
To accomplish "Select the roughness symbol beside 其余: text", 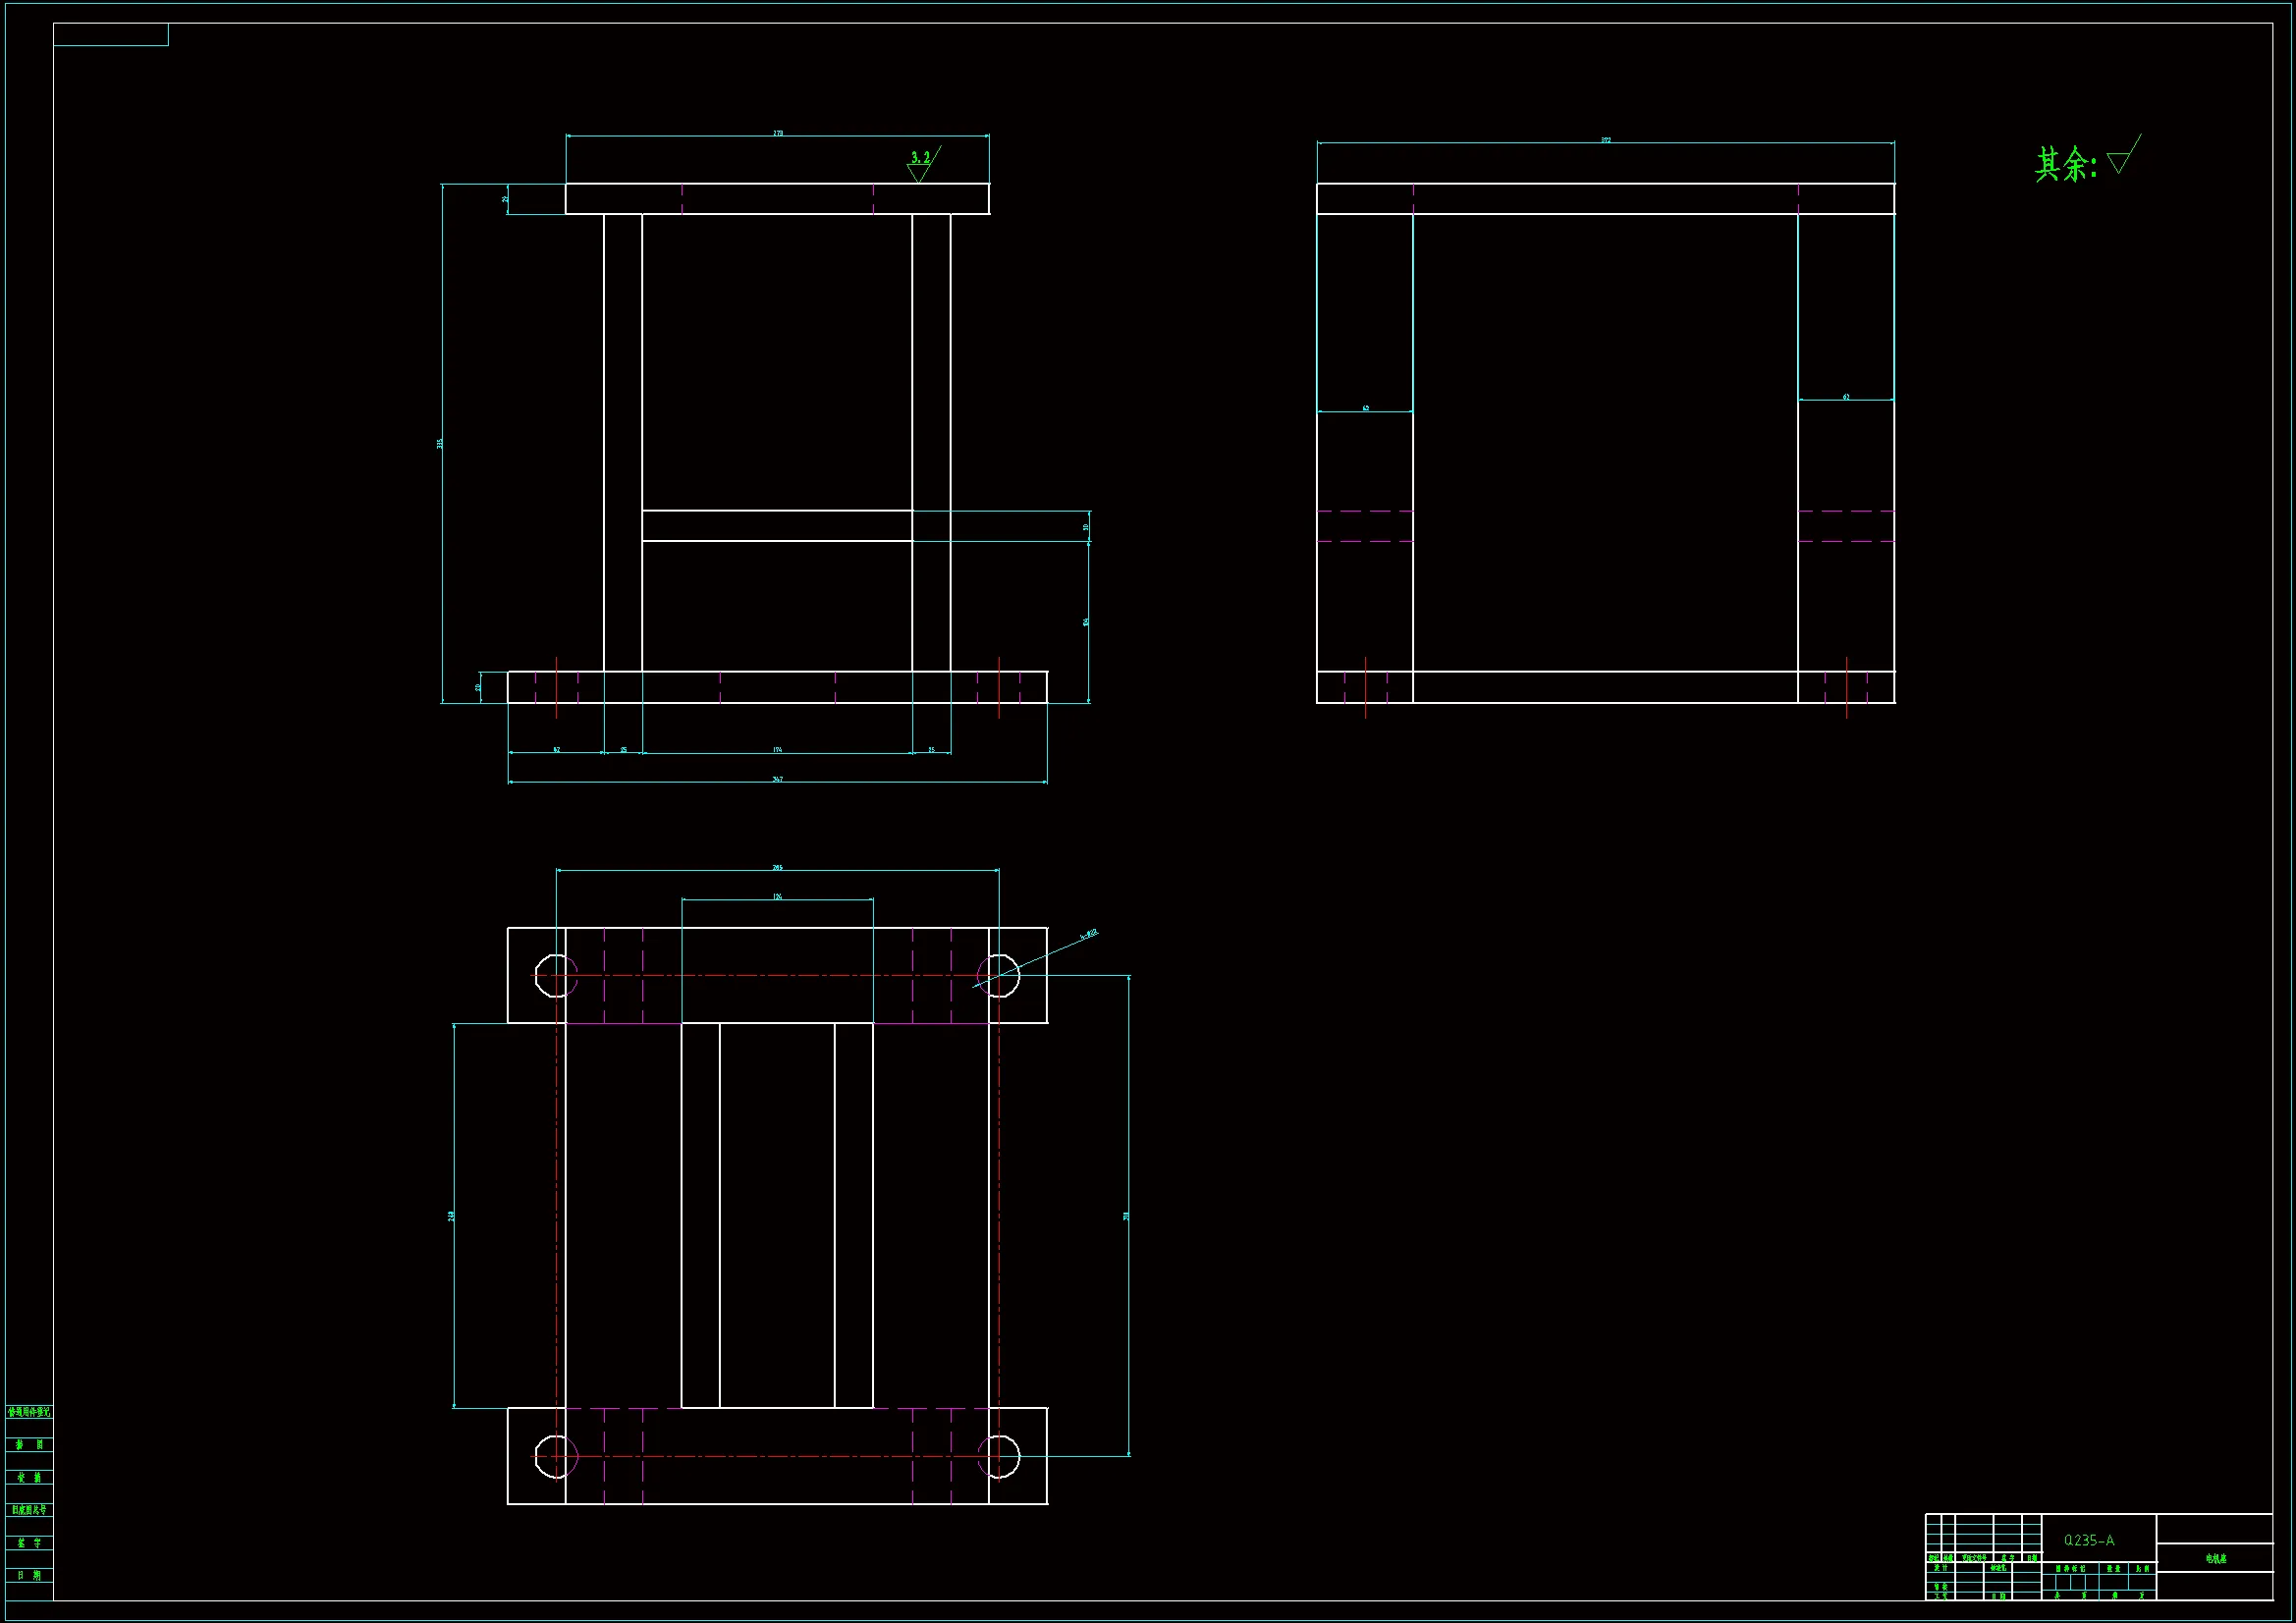I will click(2121, 159).
